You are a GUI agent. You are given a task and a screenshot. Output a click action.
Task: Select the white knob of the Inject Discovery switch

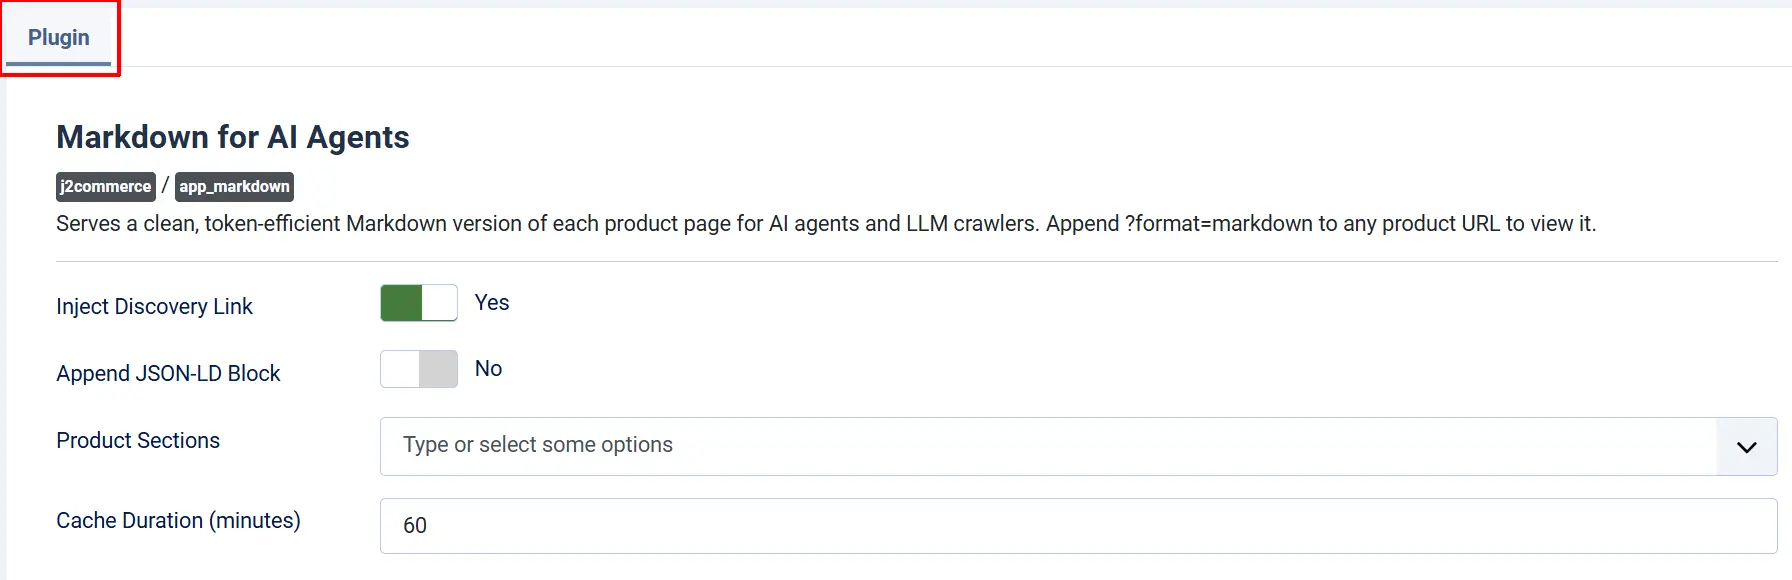[439, 303]
